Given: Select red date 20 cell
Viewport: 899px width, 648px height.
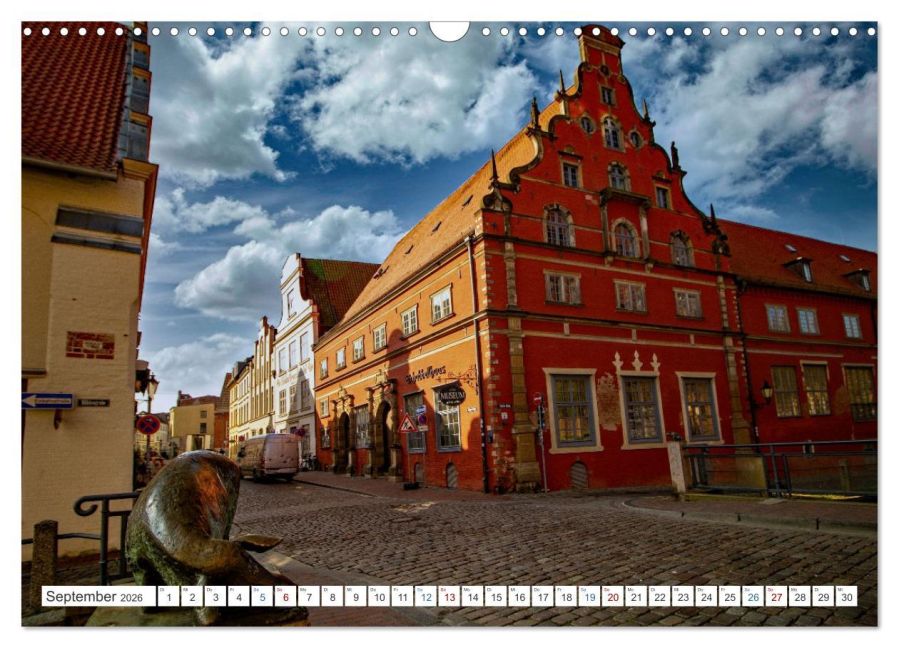Looking at the screenshot, I should (613, 596).
